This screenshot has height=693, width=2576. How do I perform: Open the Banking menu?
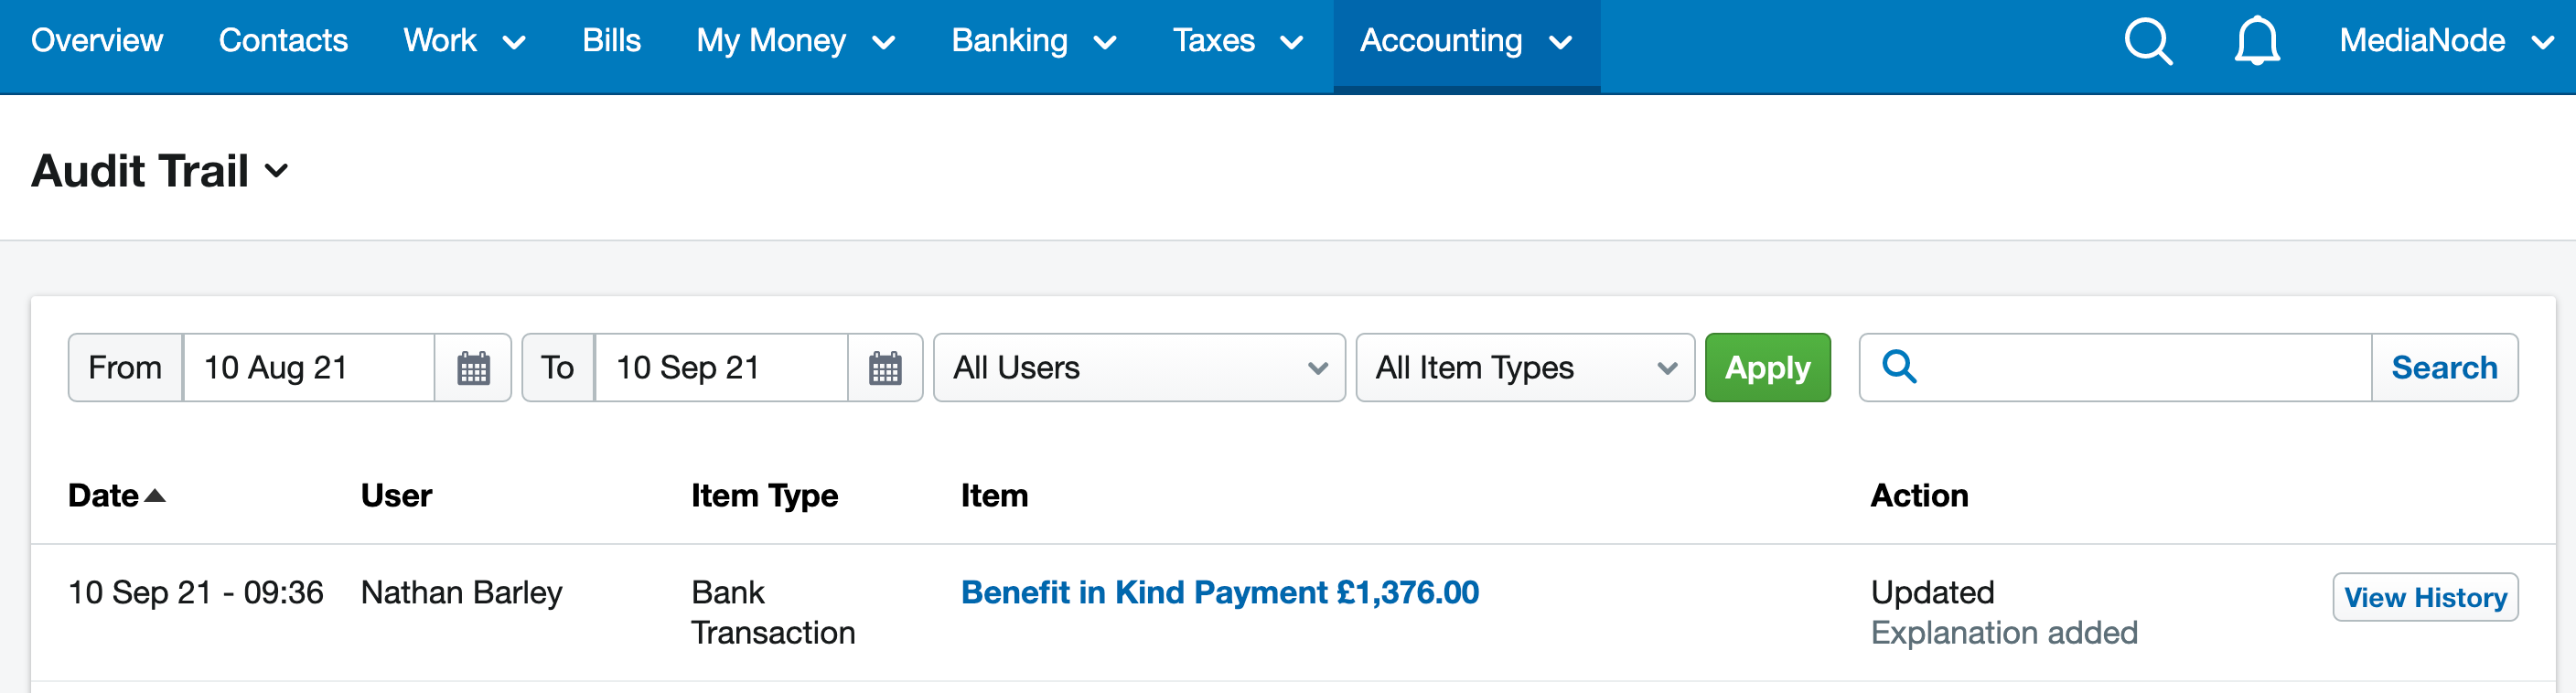point(1033,41)
